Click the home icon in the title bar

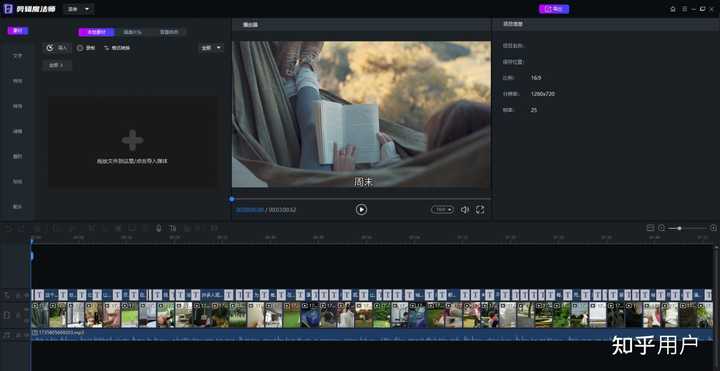[673, 9]
